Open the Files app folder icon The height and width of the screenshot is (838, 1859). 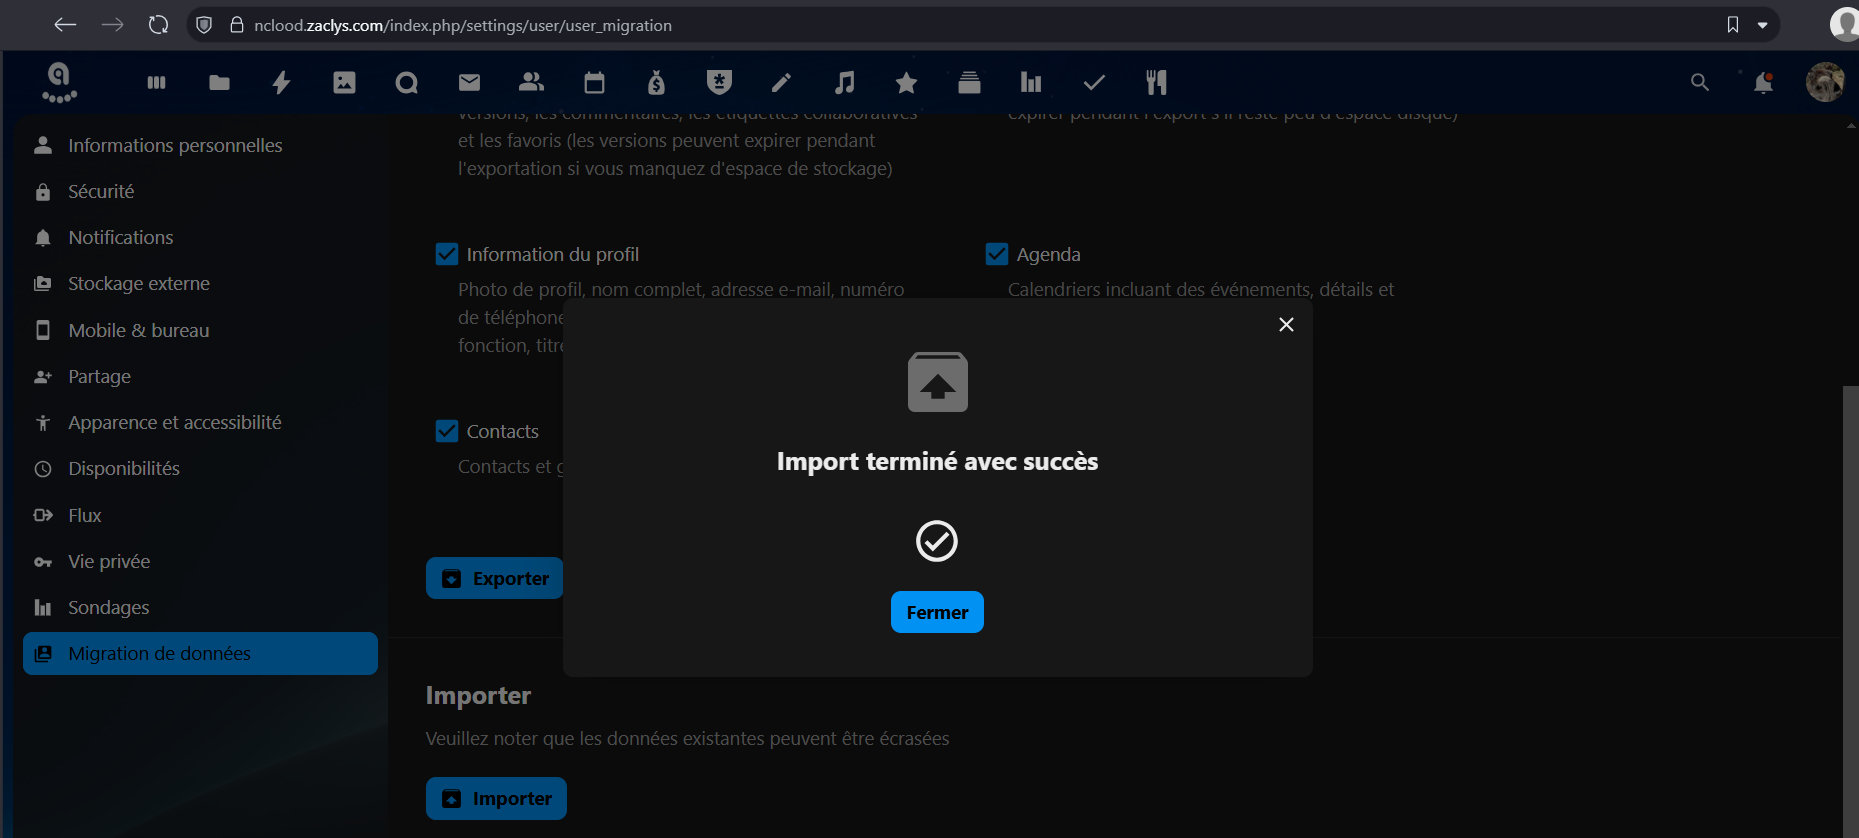[x=219, y=83]
